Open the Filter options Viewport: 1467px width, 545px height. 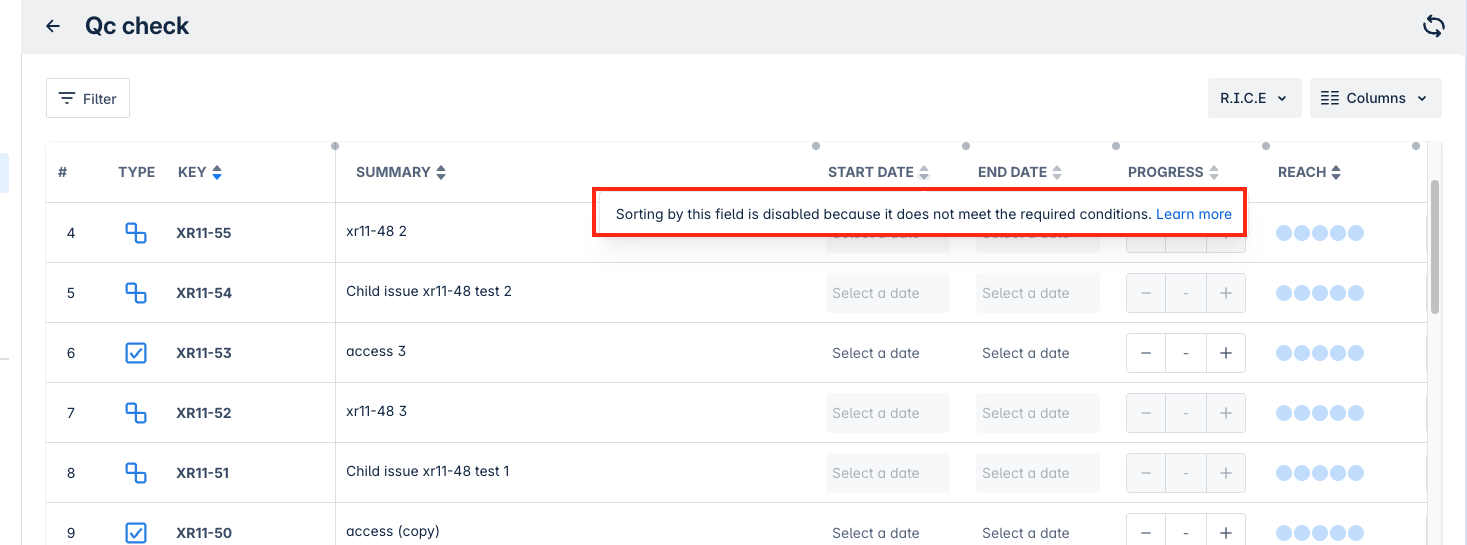click(88, 98)
